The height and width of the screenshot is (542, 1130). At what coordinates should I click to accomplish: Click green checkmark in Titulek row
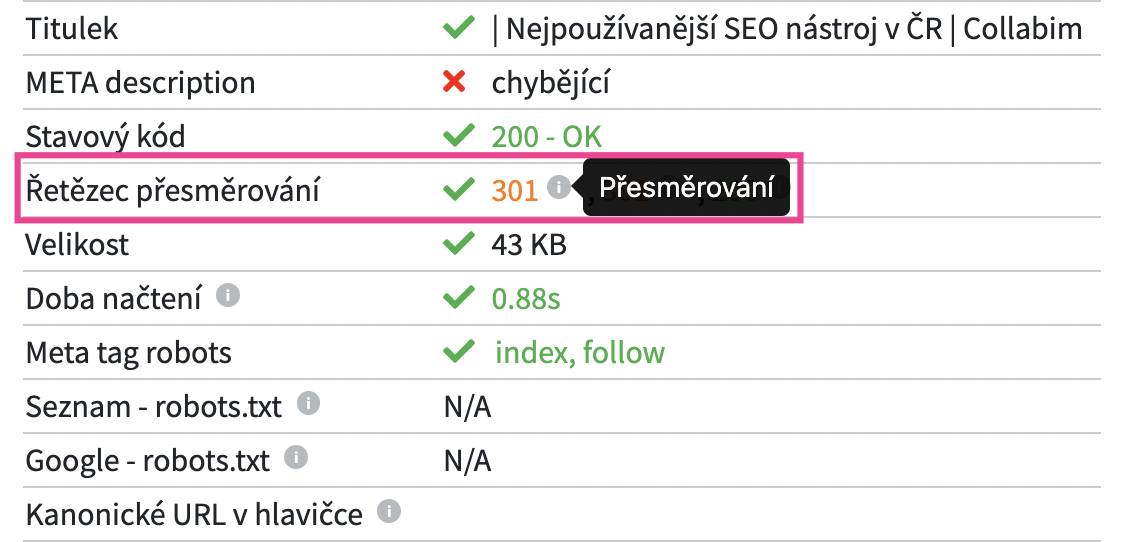[x=458, y=28]
